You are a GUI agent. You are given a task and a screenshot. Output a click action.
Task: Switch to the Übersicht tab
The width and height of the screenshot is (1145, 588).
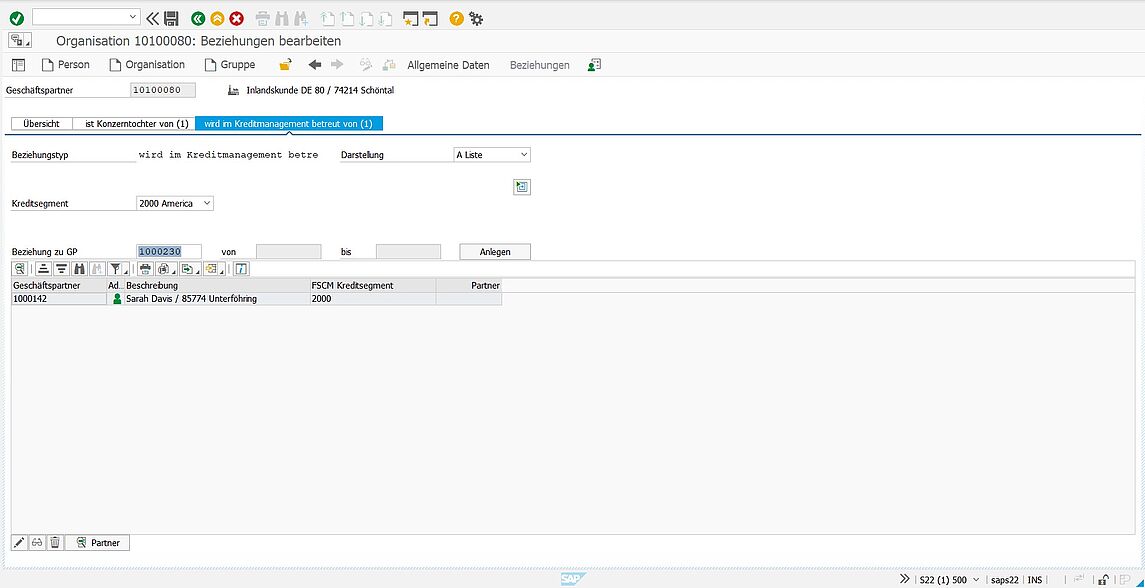(41, 123)
